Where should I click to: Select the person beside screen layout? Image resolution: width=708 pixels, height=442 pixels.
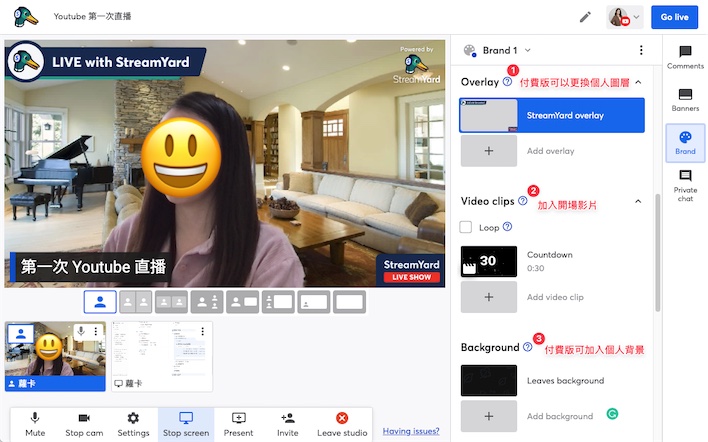(x=242, y=302)
